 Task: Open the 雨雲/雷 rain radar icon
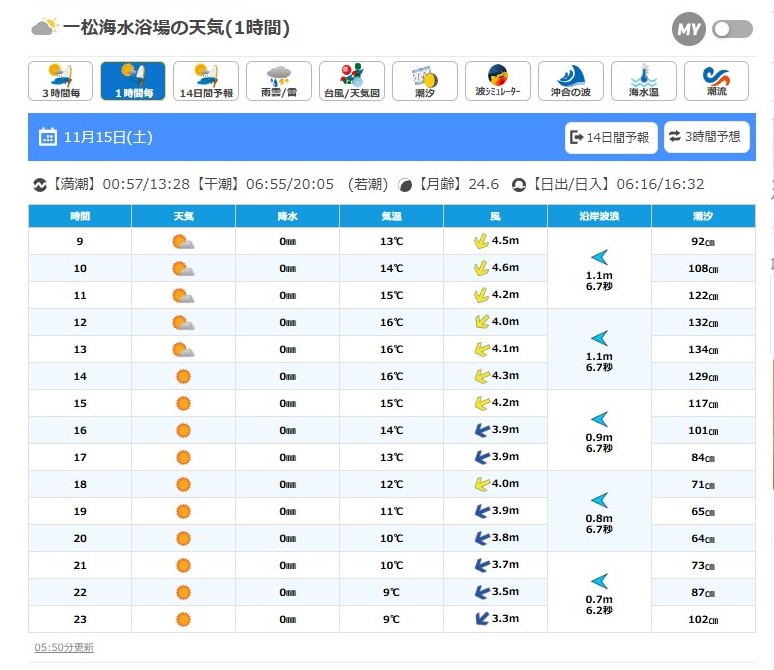point(279,81)
